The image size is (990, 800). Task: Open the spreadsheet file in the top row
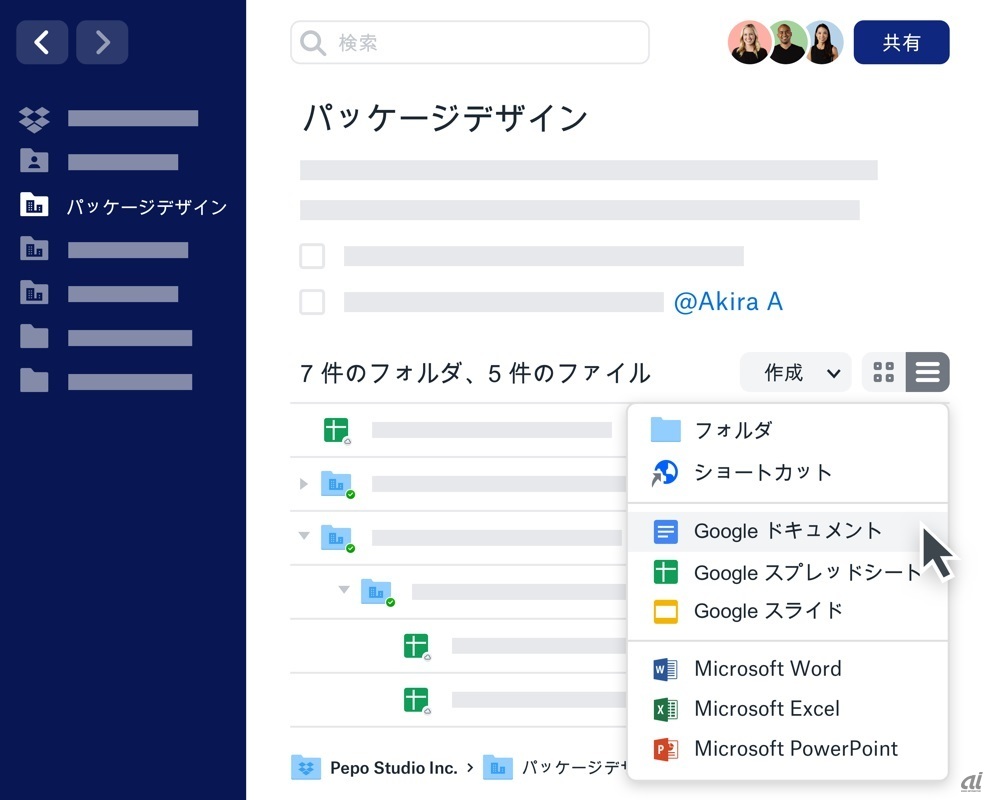pos(337,431)
